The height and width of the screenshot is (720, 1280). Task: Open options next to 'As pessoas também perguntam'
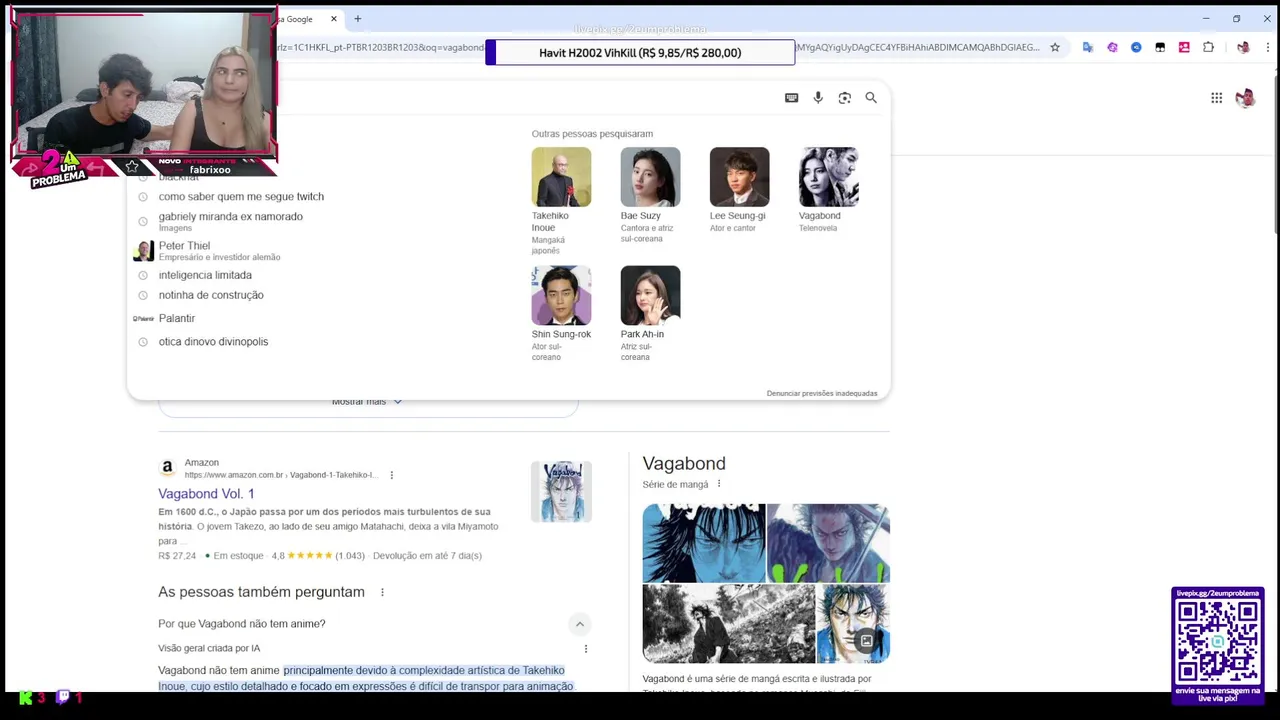pos(382,592)
